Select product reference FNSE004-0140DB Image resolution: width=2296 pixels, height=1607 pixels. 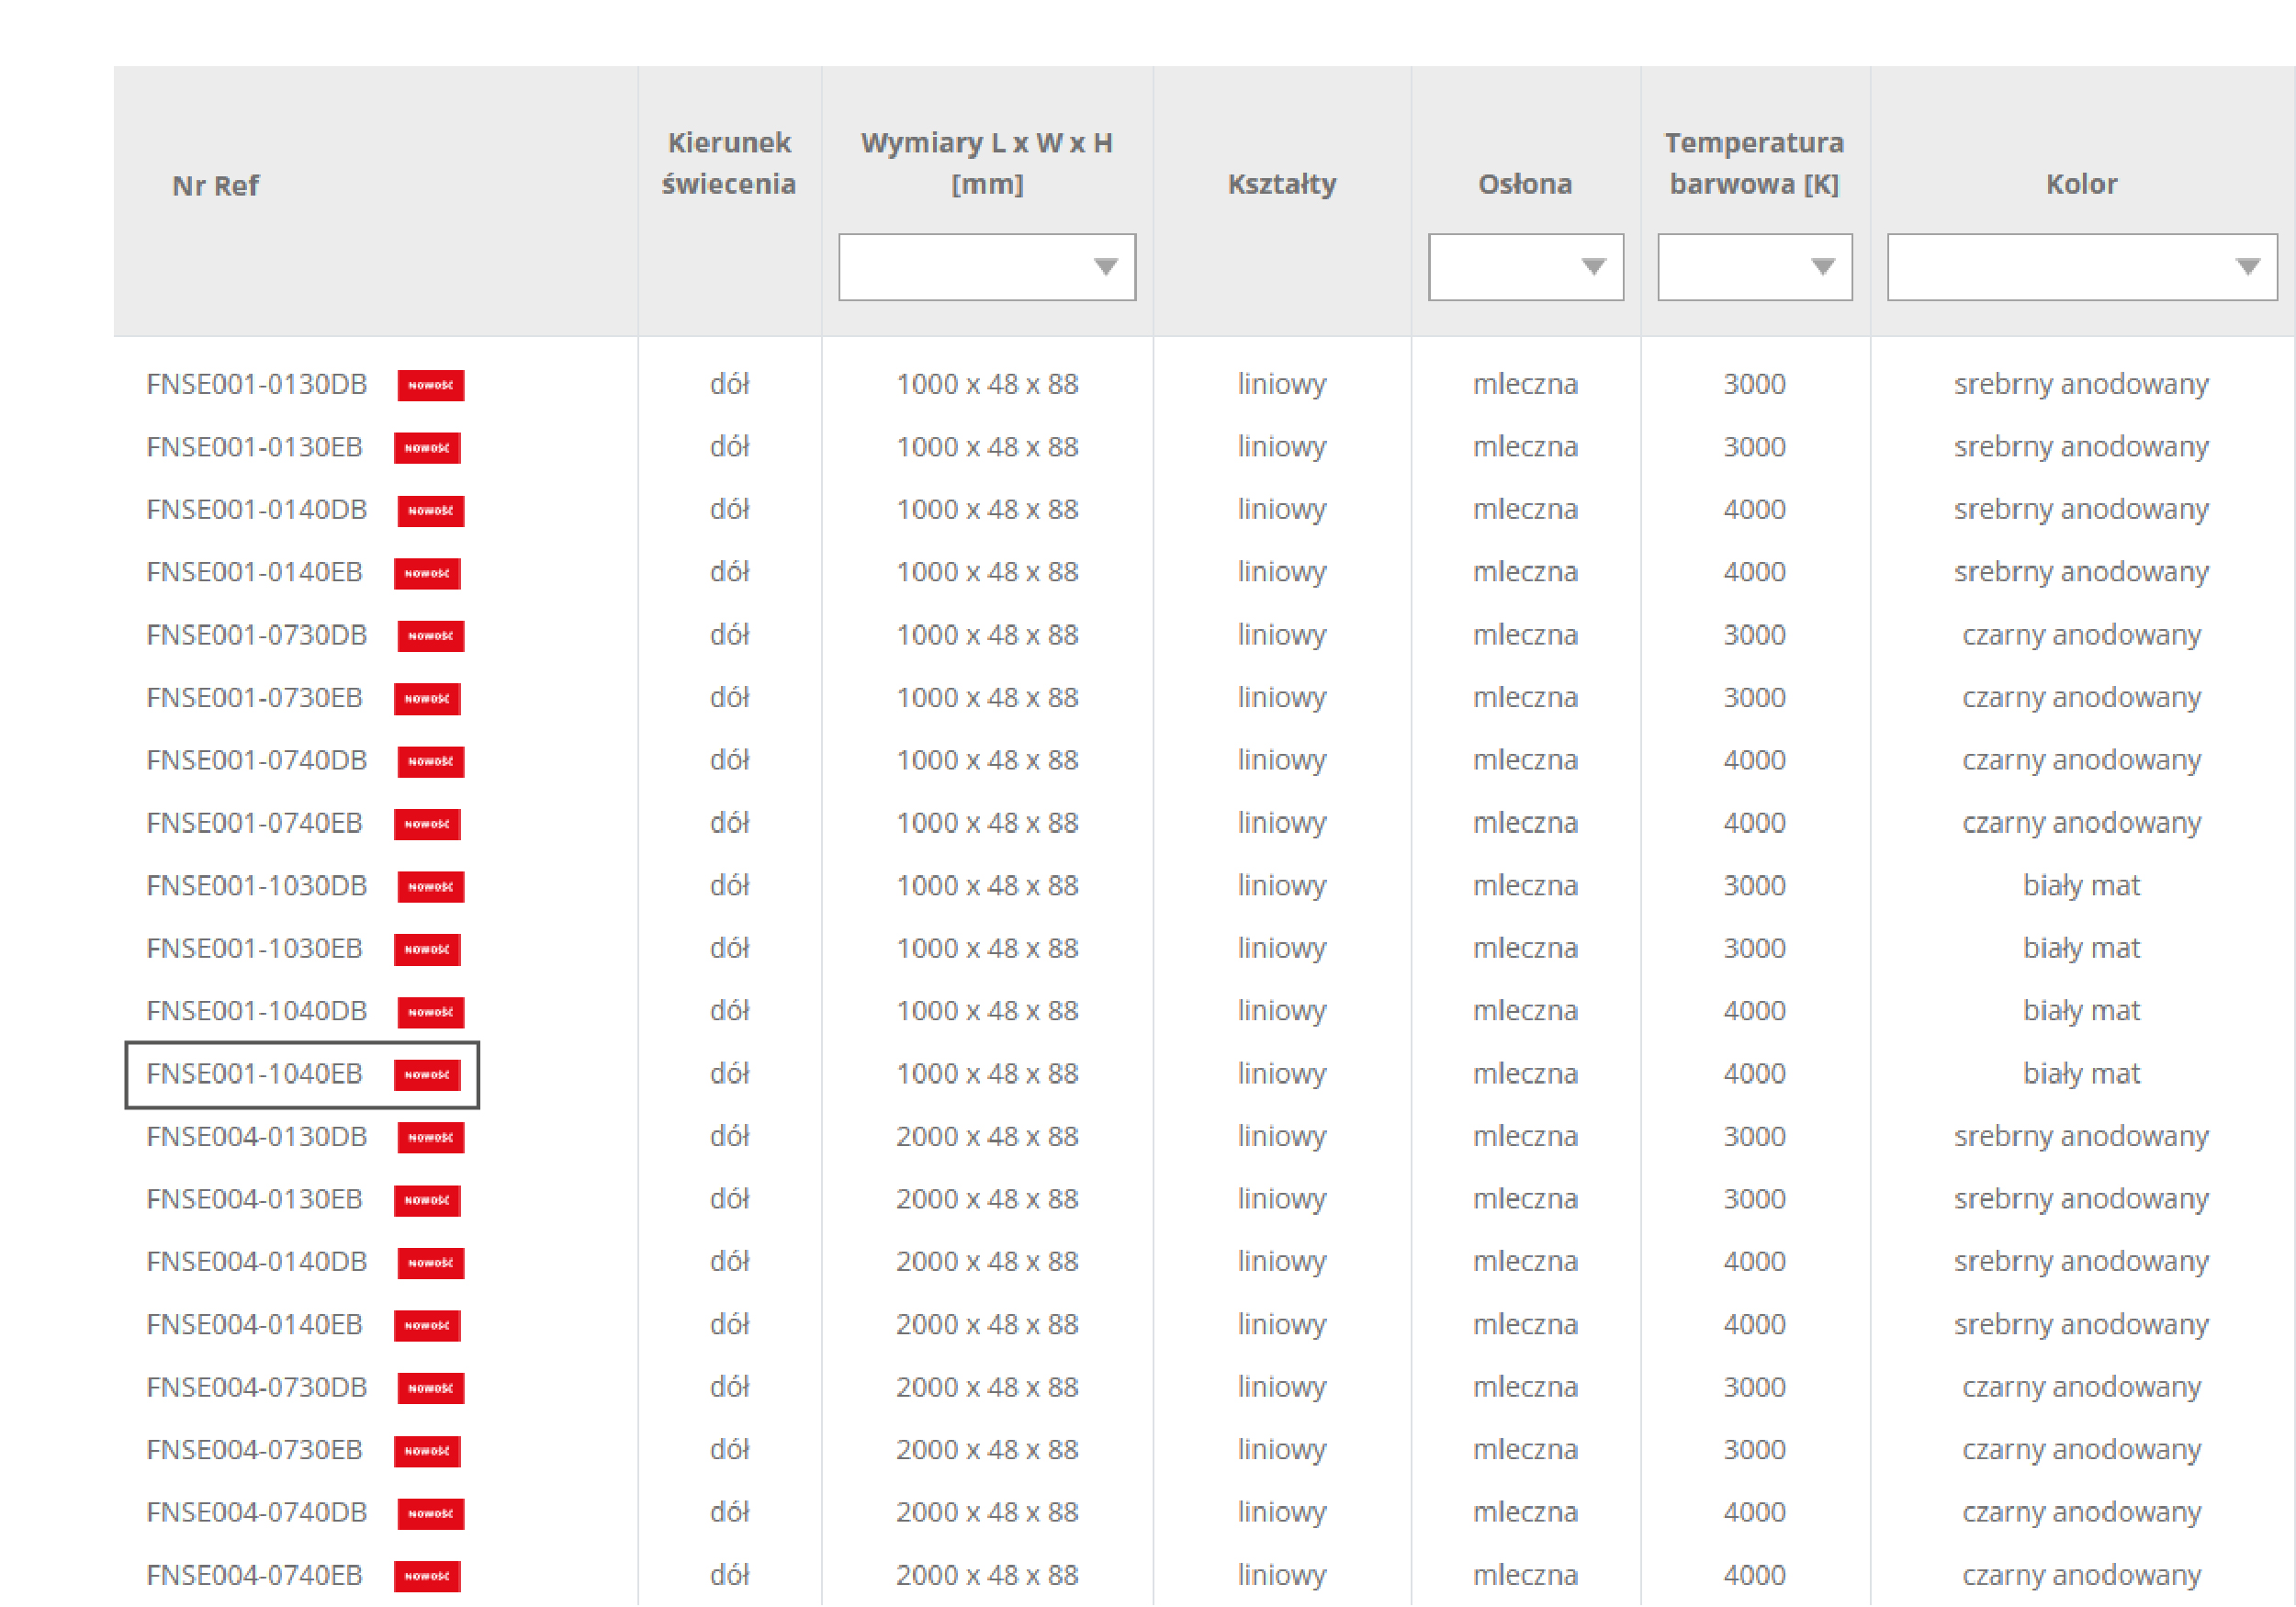(x=257, y=1264)
